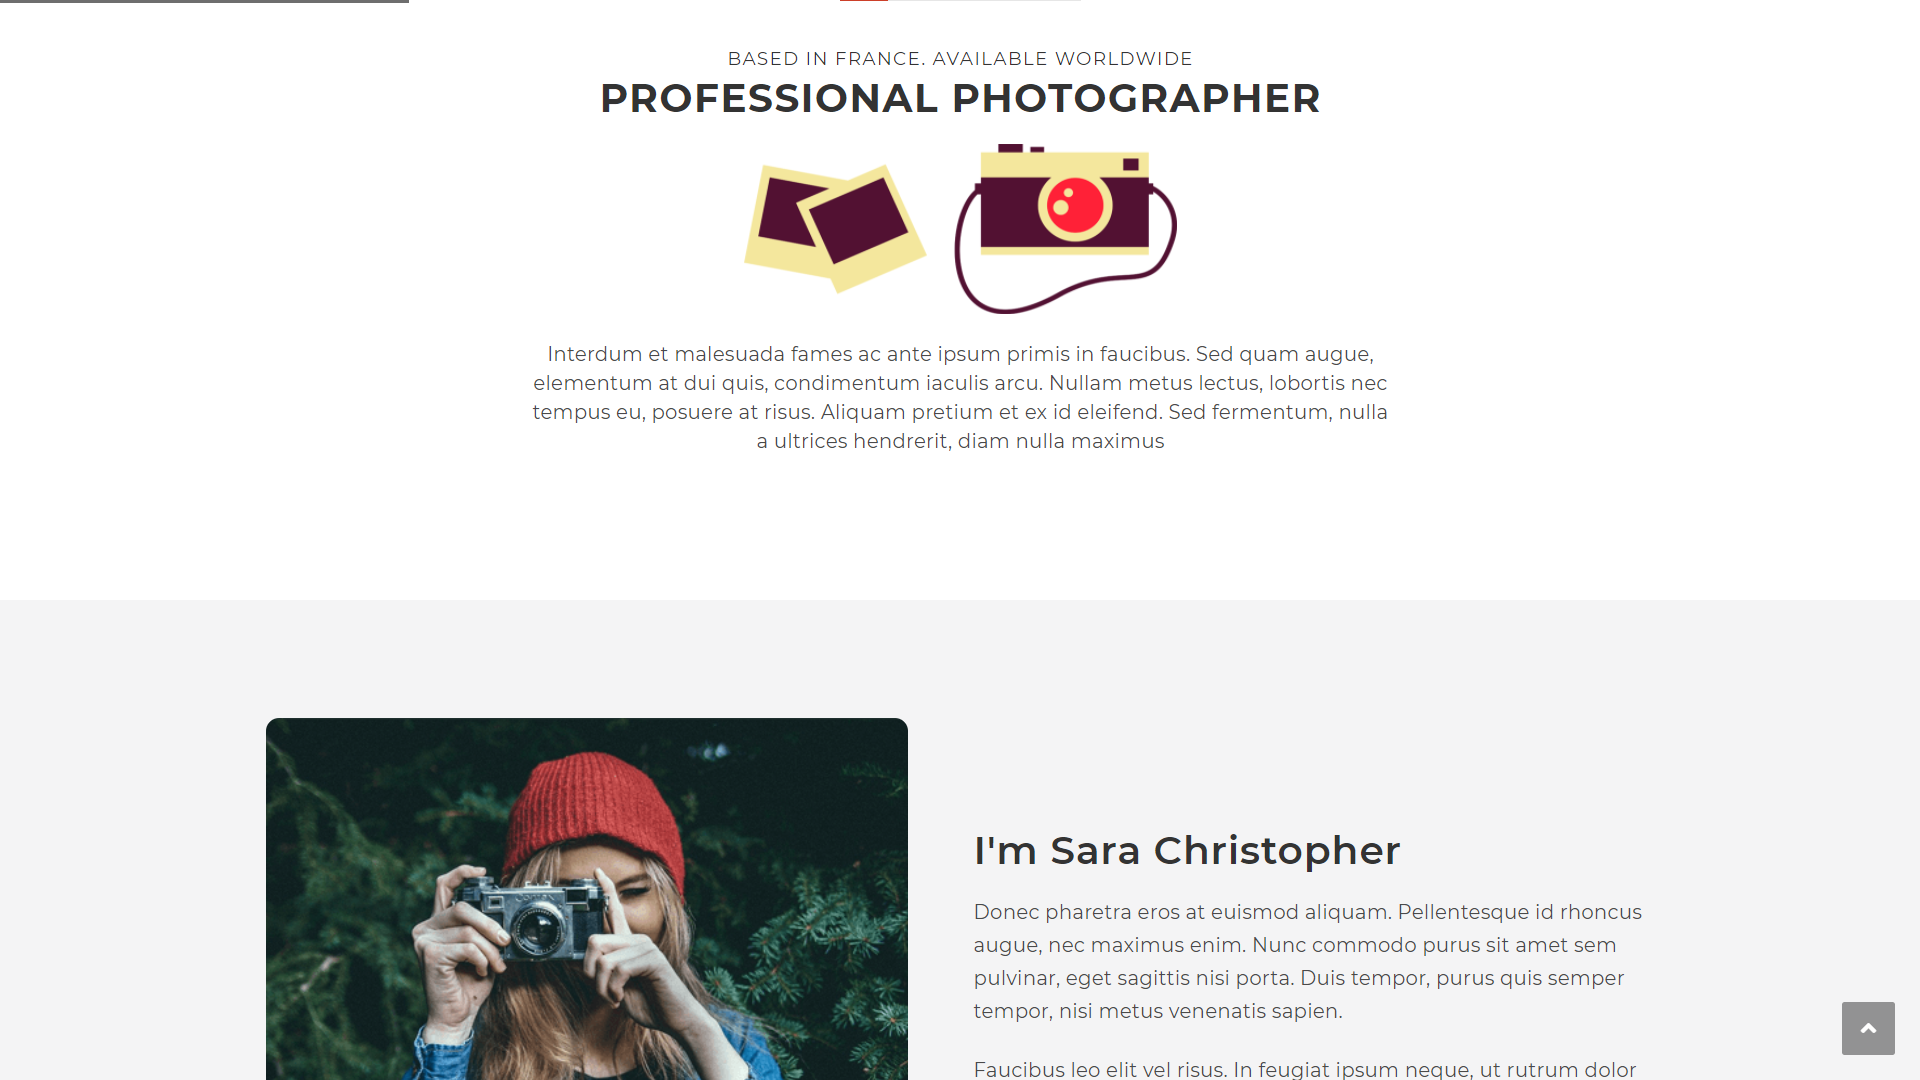
Task: Click the camera viewfinder square graphic
Action: click(x=1131, y=164)
